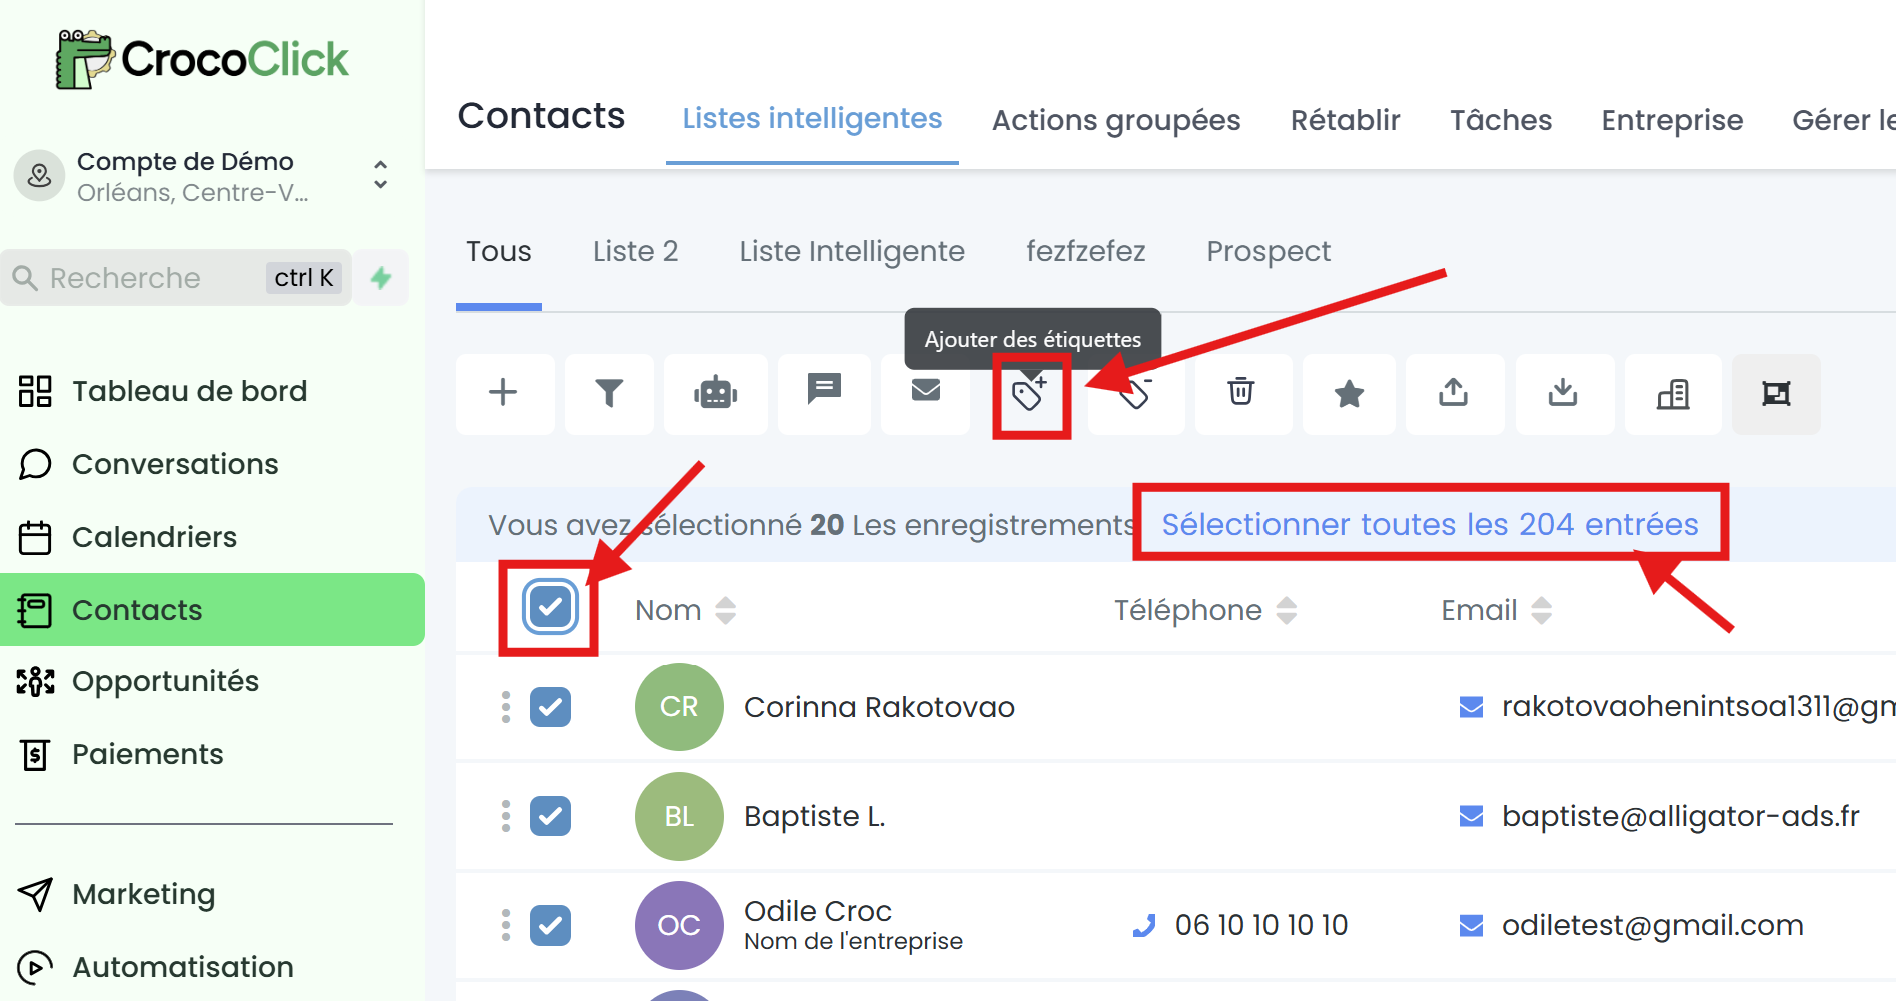Uncheck Odile Croc's row checkbox
This screenshot has height=1001, width=1896.
pos(550,925)
